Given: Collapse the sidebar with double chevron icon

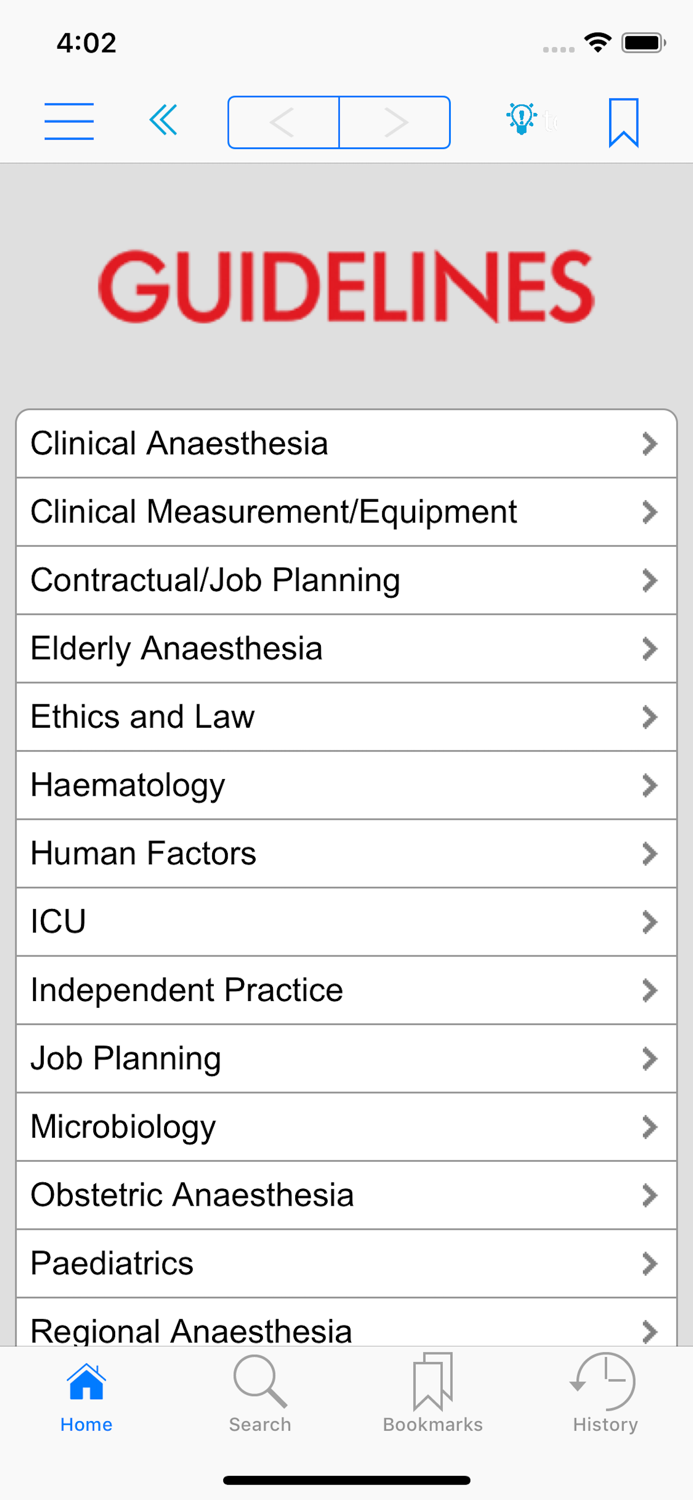Looking at the screenshot, I should (x=163, y=119).
